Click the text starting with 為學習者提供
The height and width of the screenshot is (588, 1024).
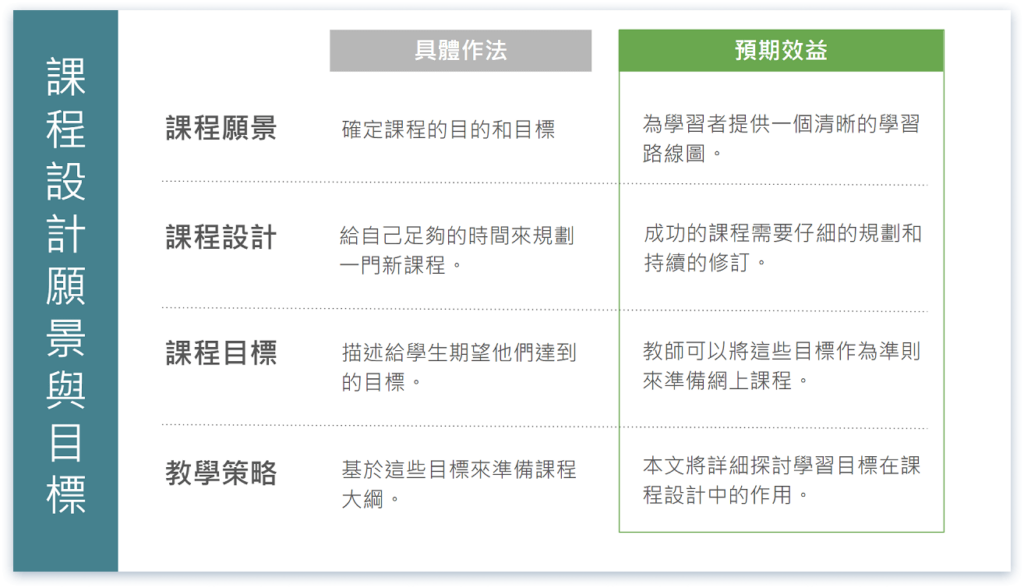pos(781,138)
